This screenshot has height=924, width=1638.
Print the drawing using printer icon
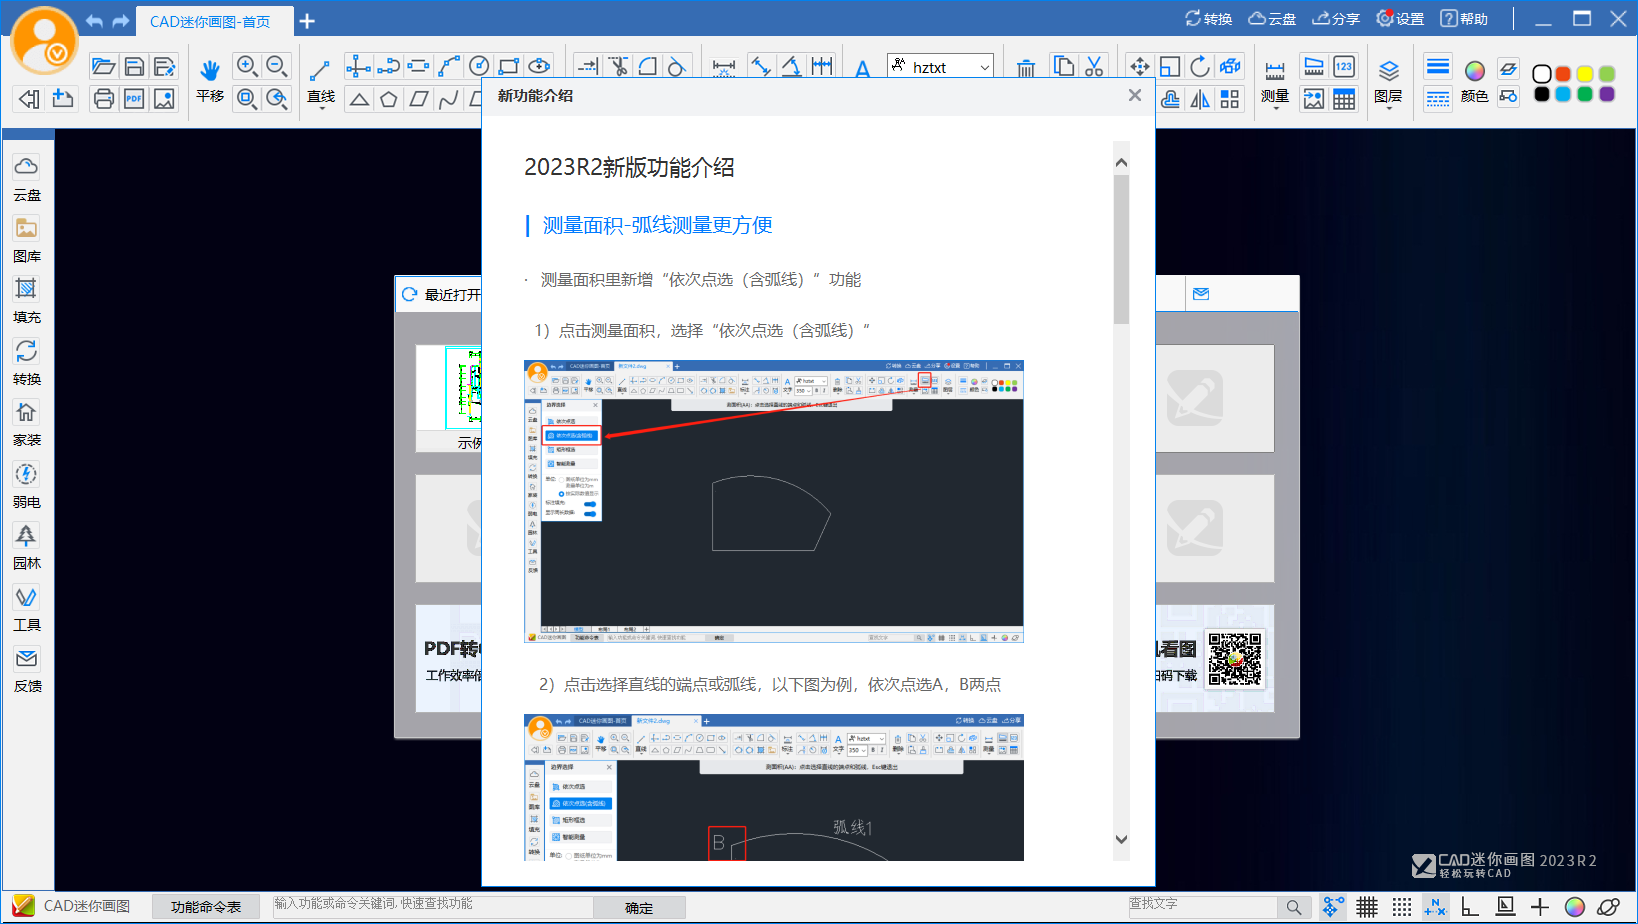pos(103,98)
